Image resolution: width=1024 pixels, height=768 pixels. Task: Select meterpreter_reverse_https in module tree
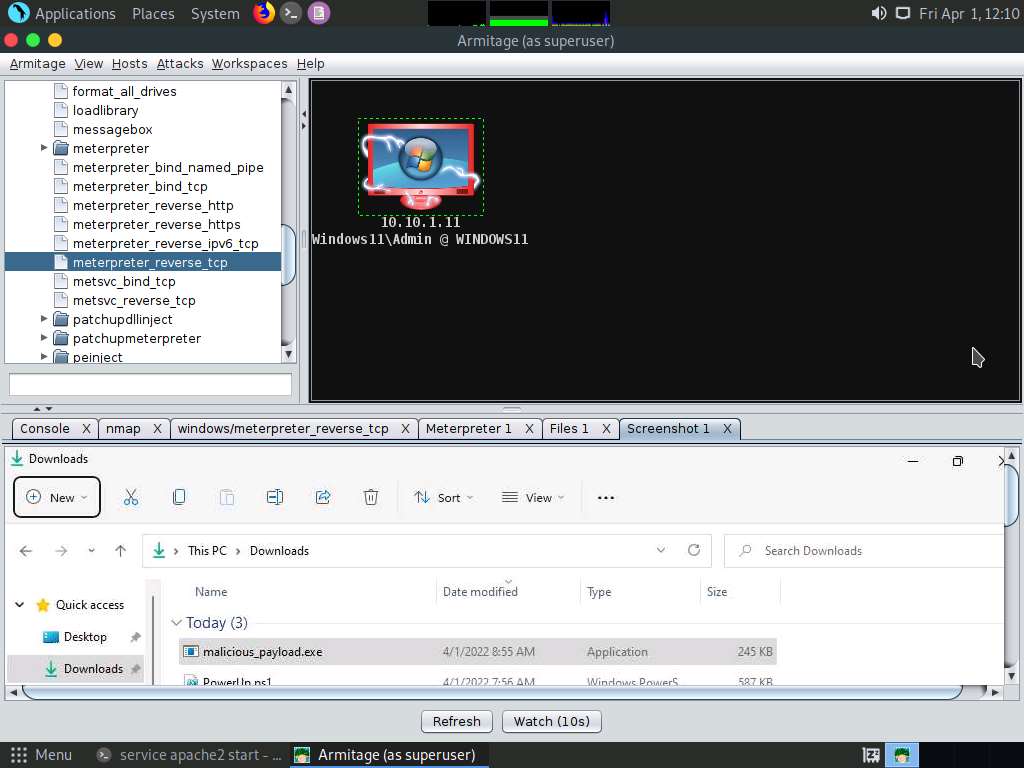click(x=156, y=224)
